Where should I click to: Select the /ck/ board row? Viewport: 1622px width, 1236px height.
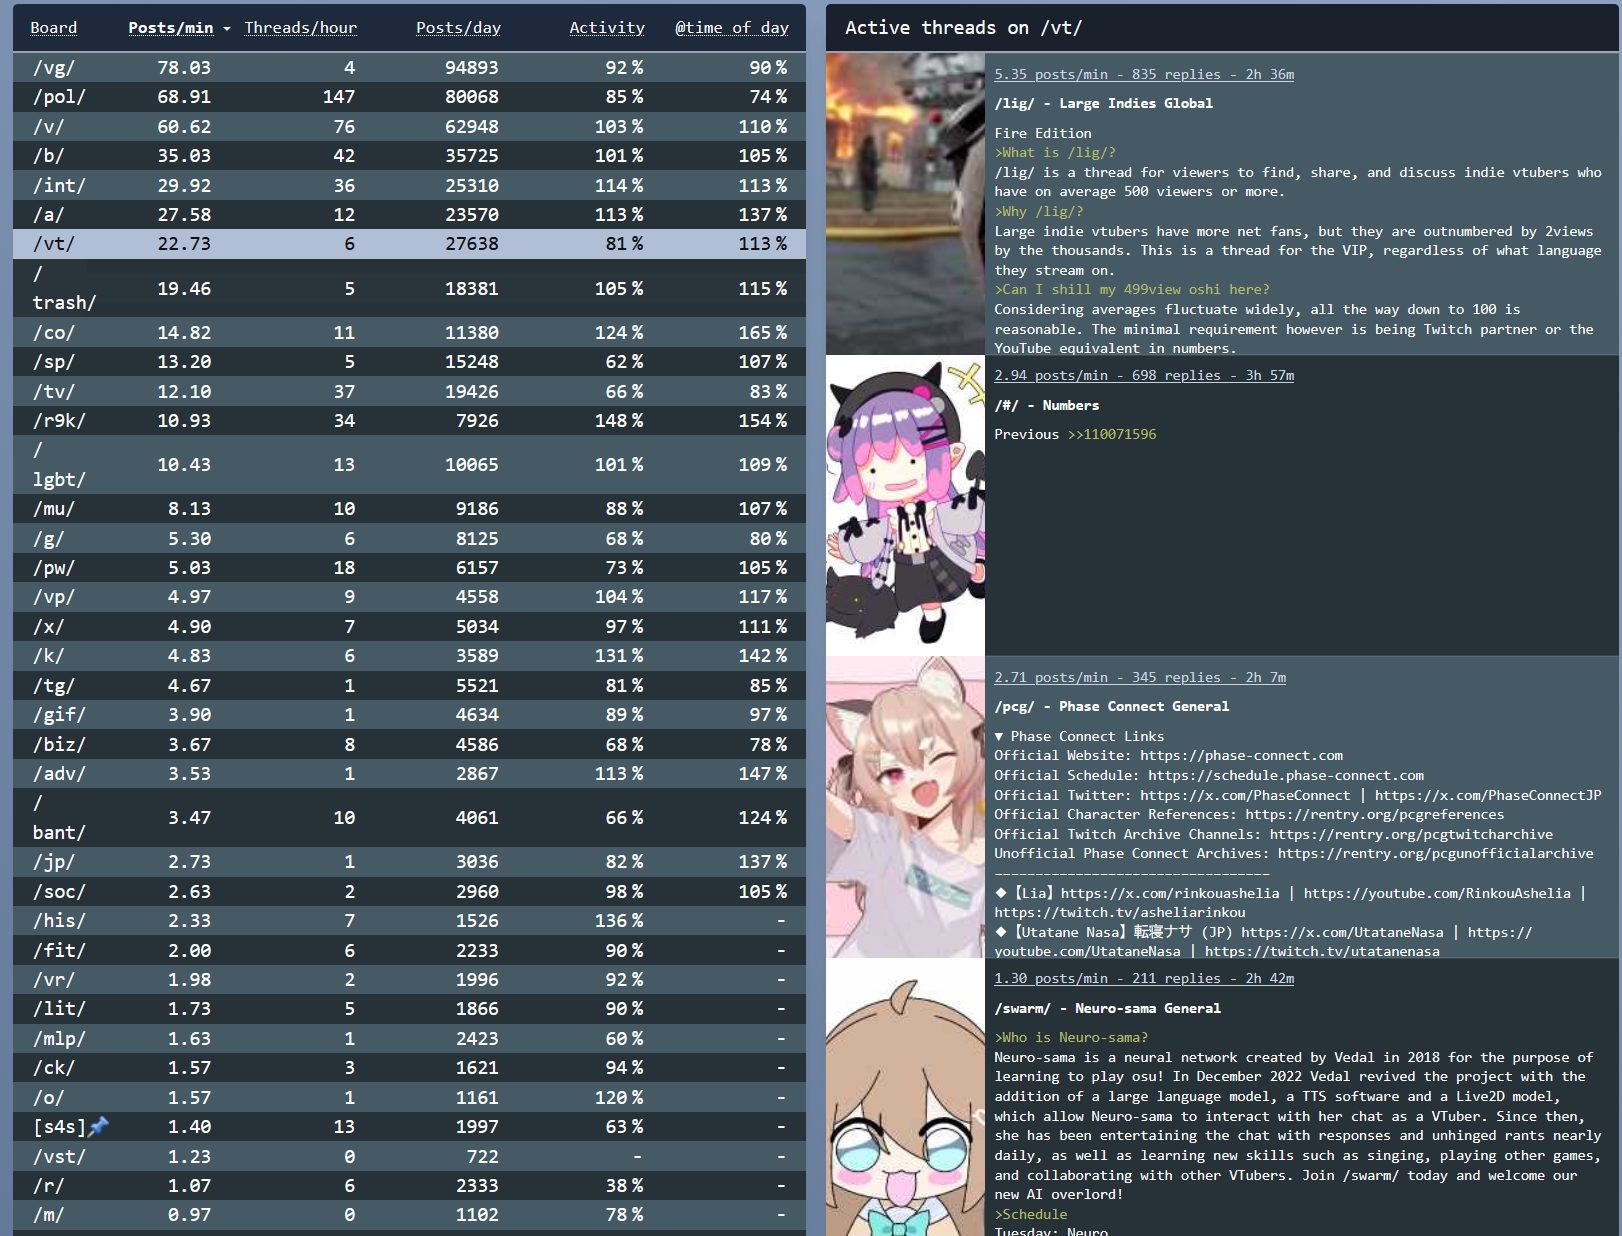click(409, 1068)
